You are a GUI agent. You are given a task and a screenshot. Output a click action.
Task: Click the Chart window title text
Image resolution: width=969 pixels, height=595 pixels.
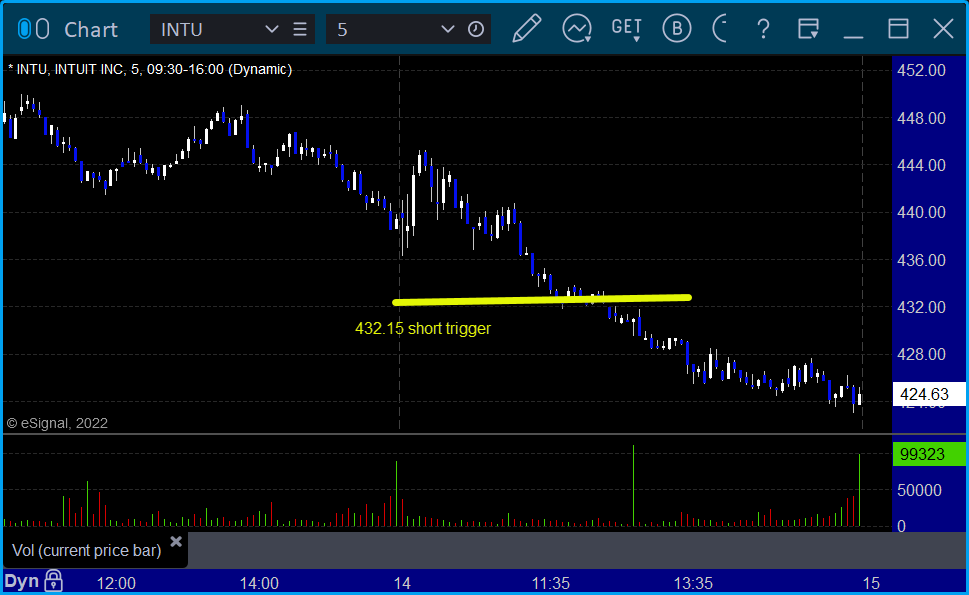91,29
